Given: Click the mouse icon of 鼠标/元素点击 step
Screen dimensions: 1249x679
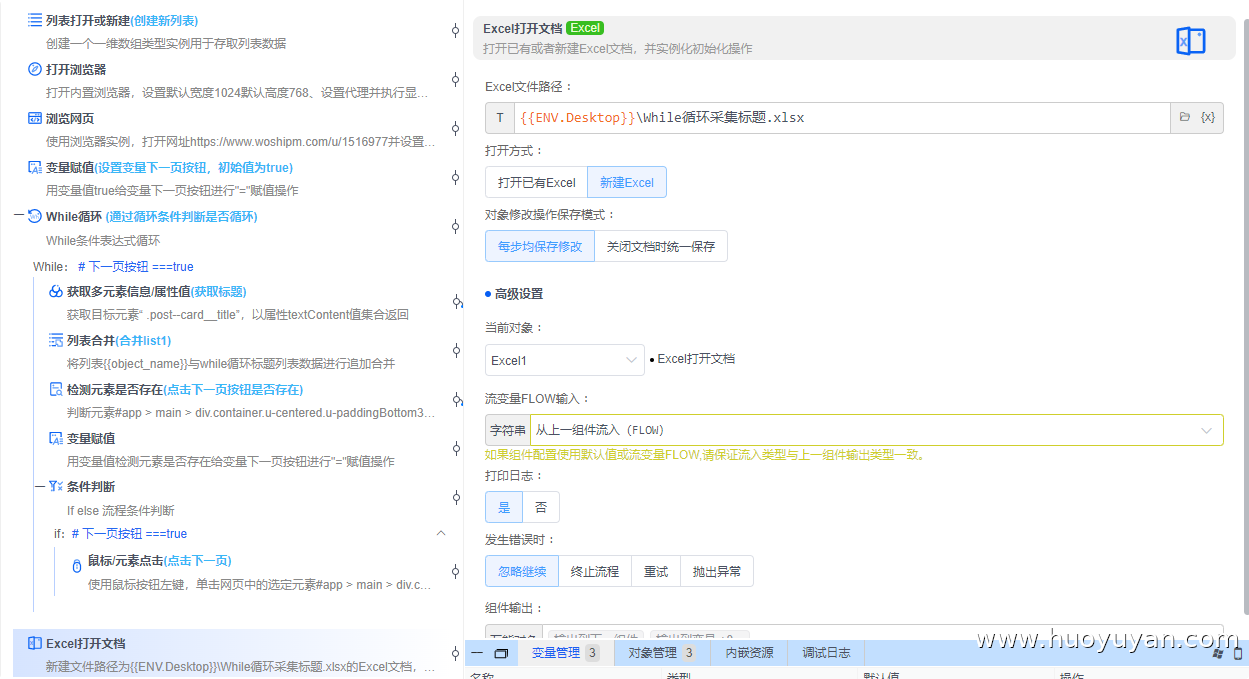Looking at the screenshot, I should click(x=77, y=565).
